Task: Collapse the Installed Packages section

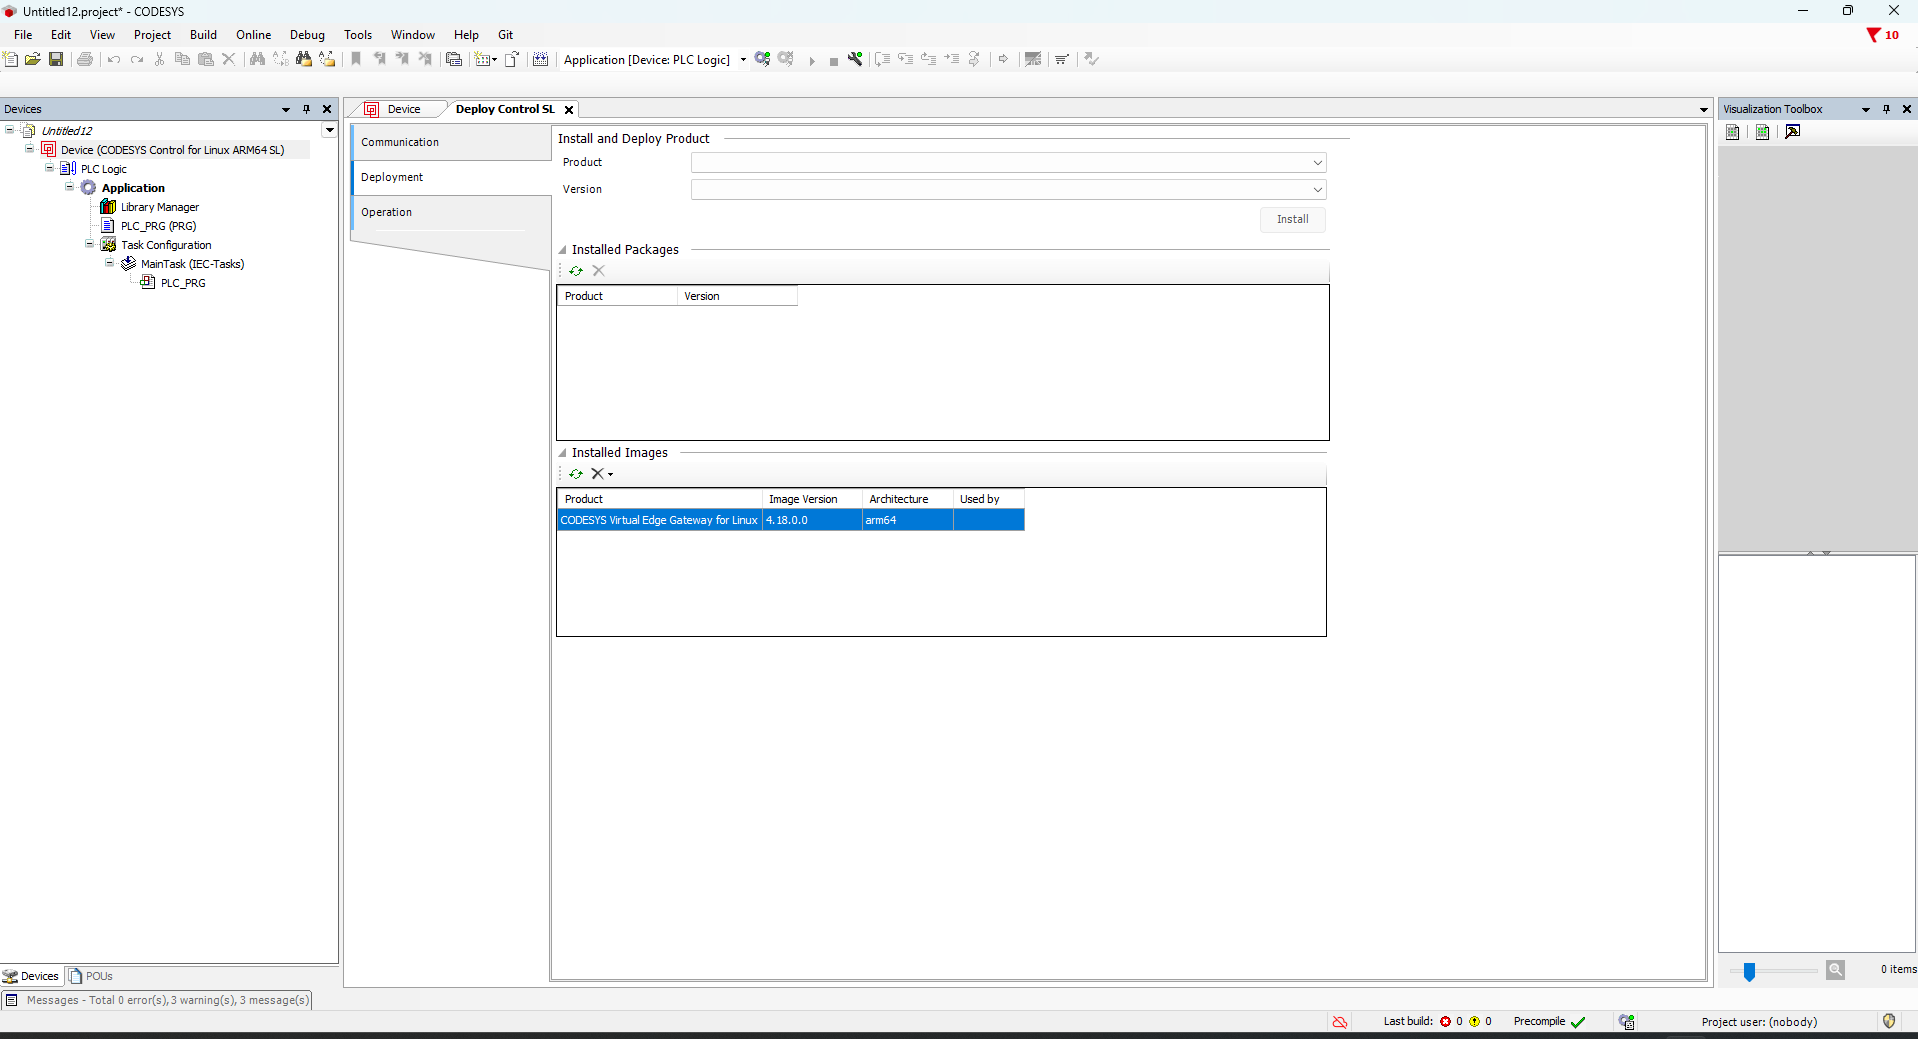Action: pos(562,250)
